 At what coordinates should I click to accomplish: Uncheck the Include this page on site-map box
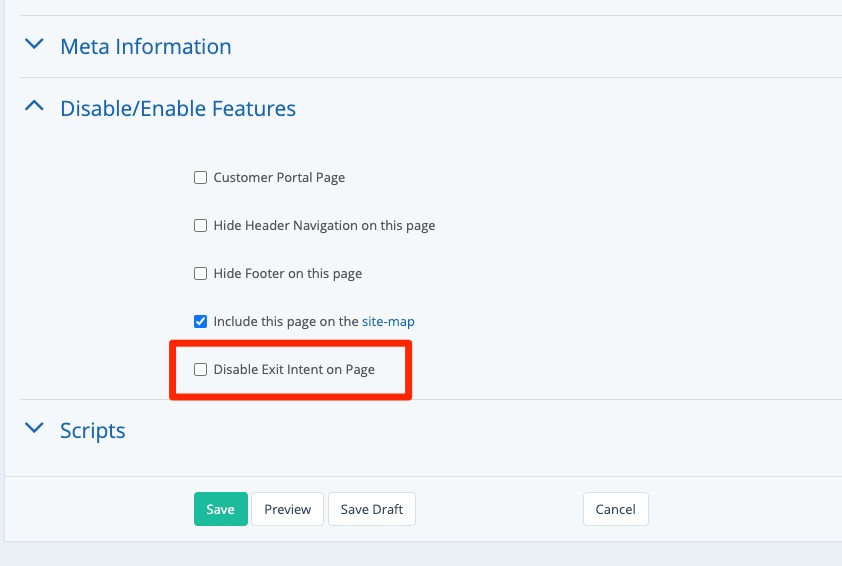pos(200,322)
